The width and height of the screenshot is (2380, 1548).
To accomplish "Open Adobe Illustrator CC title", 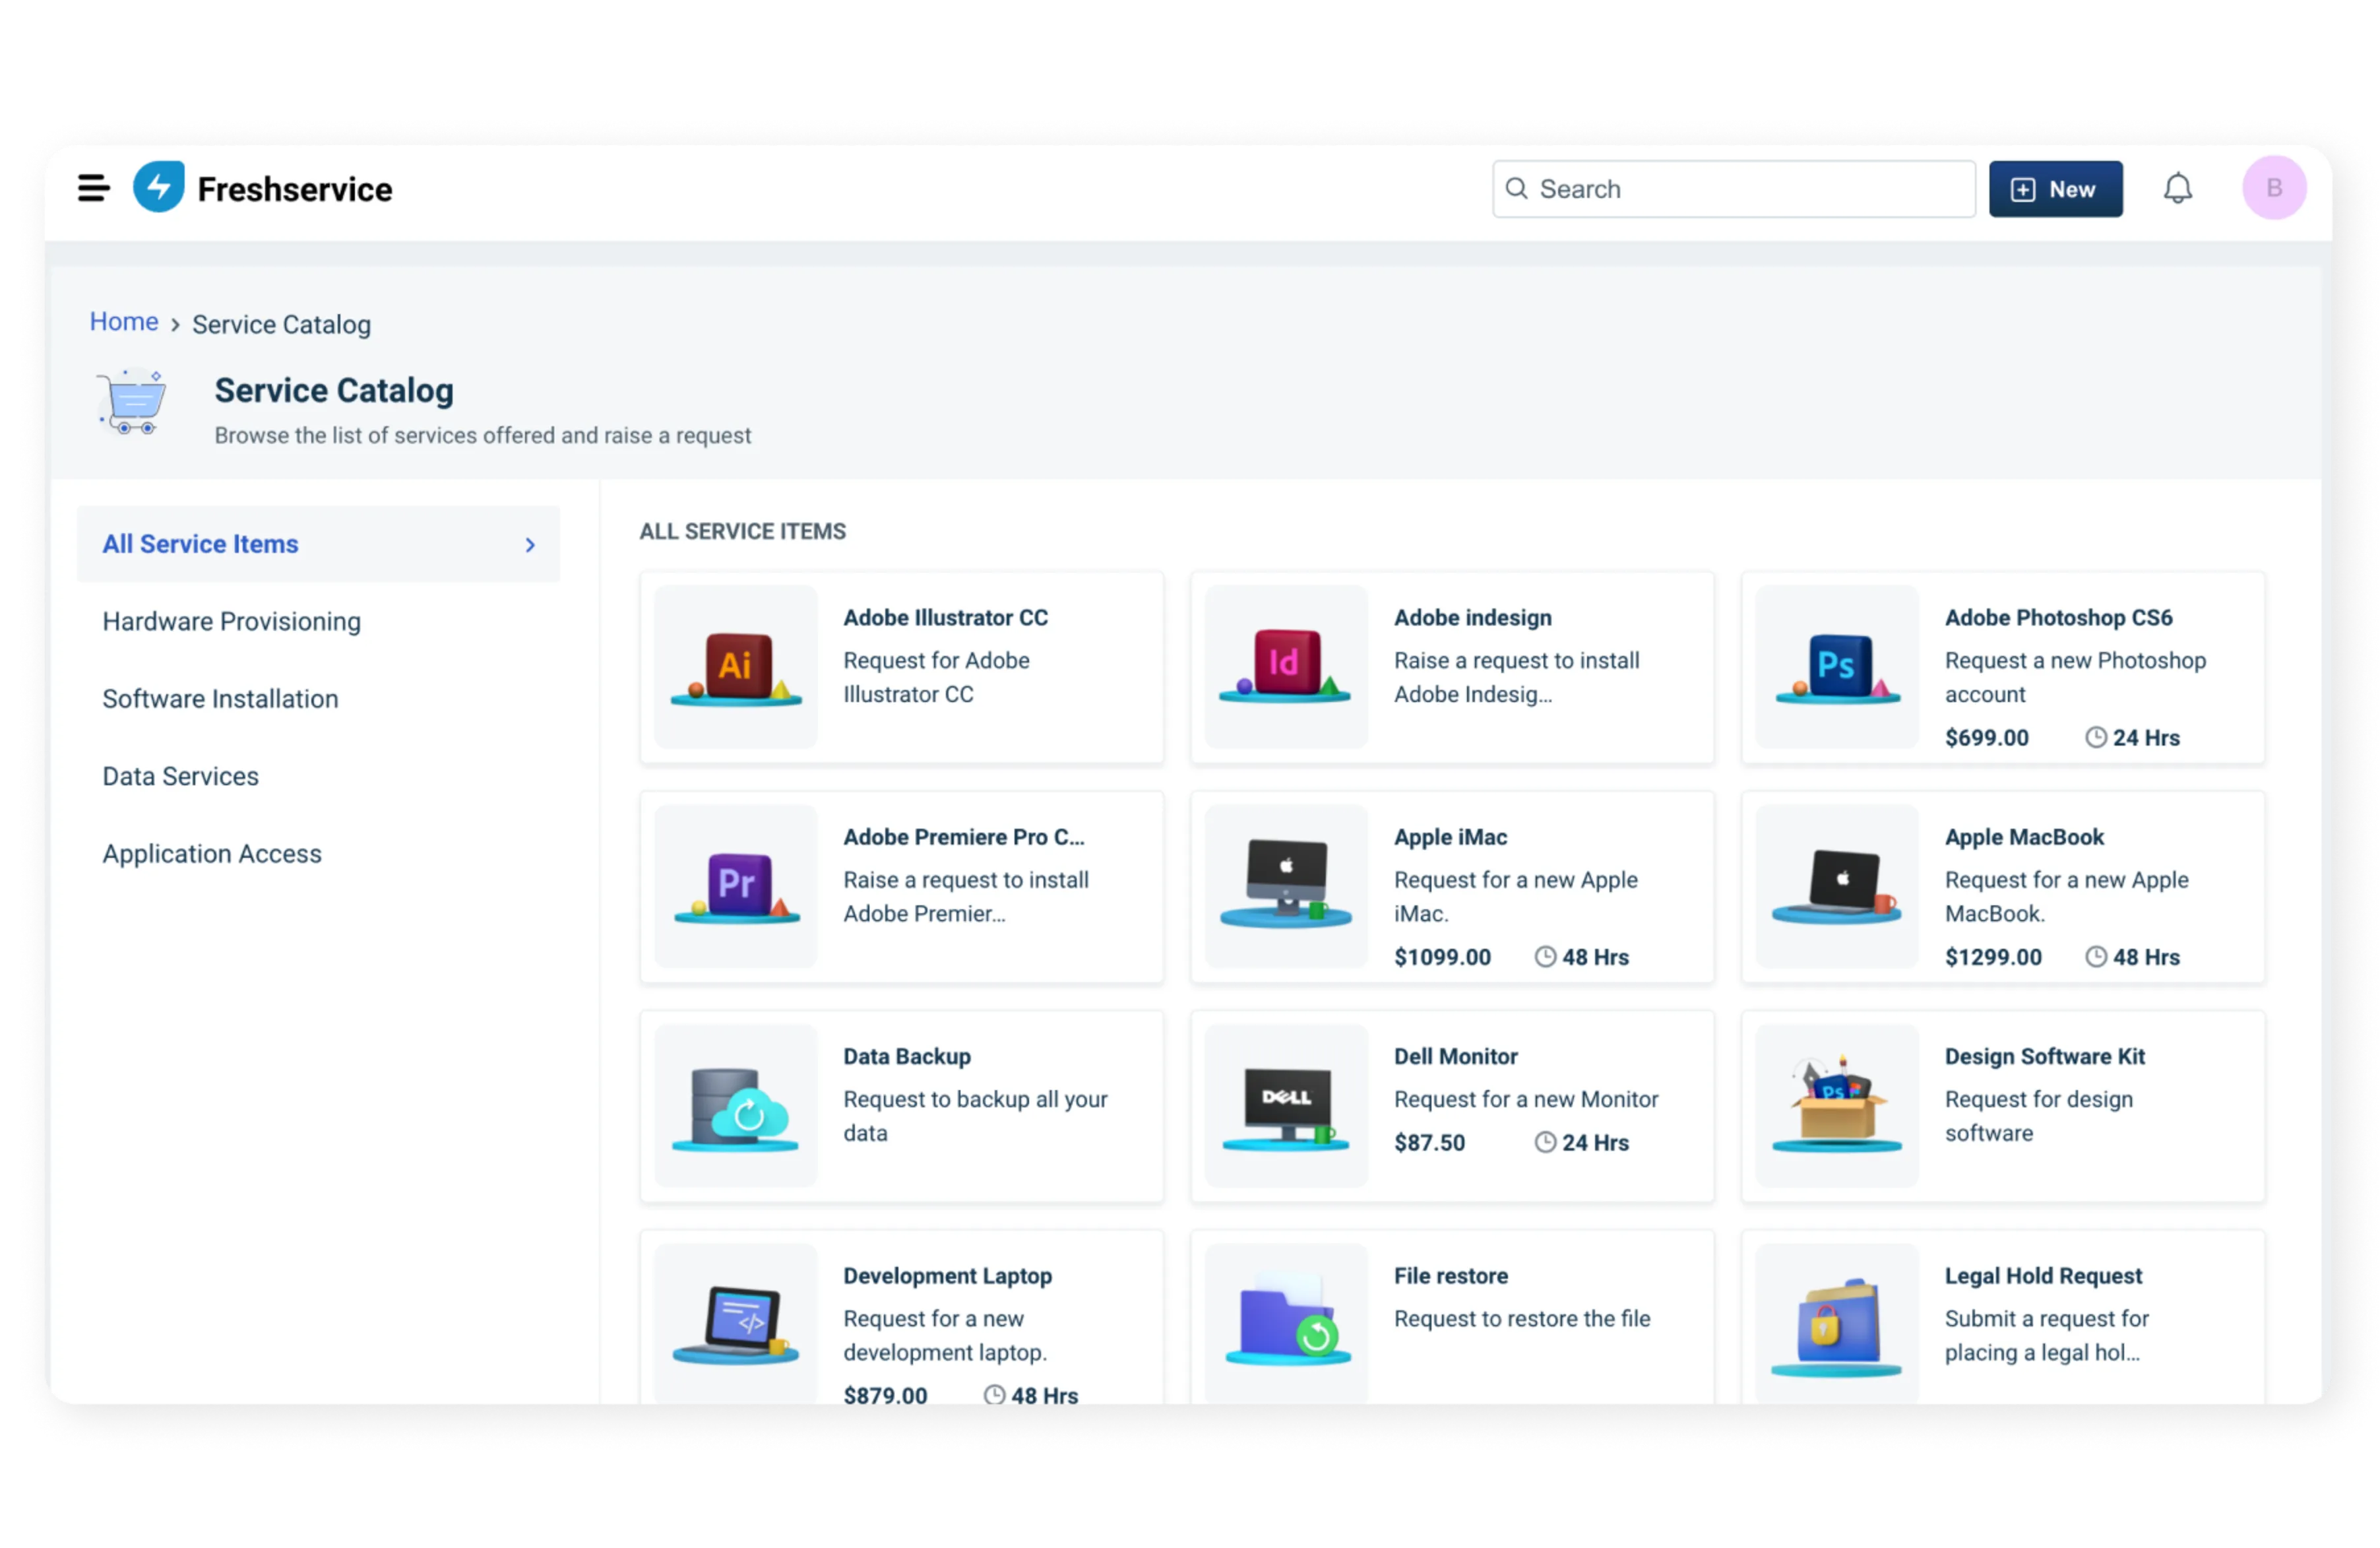I will pyautogui.click(x=945, y=617).
